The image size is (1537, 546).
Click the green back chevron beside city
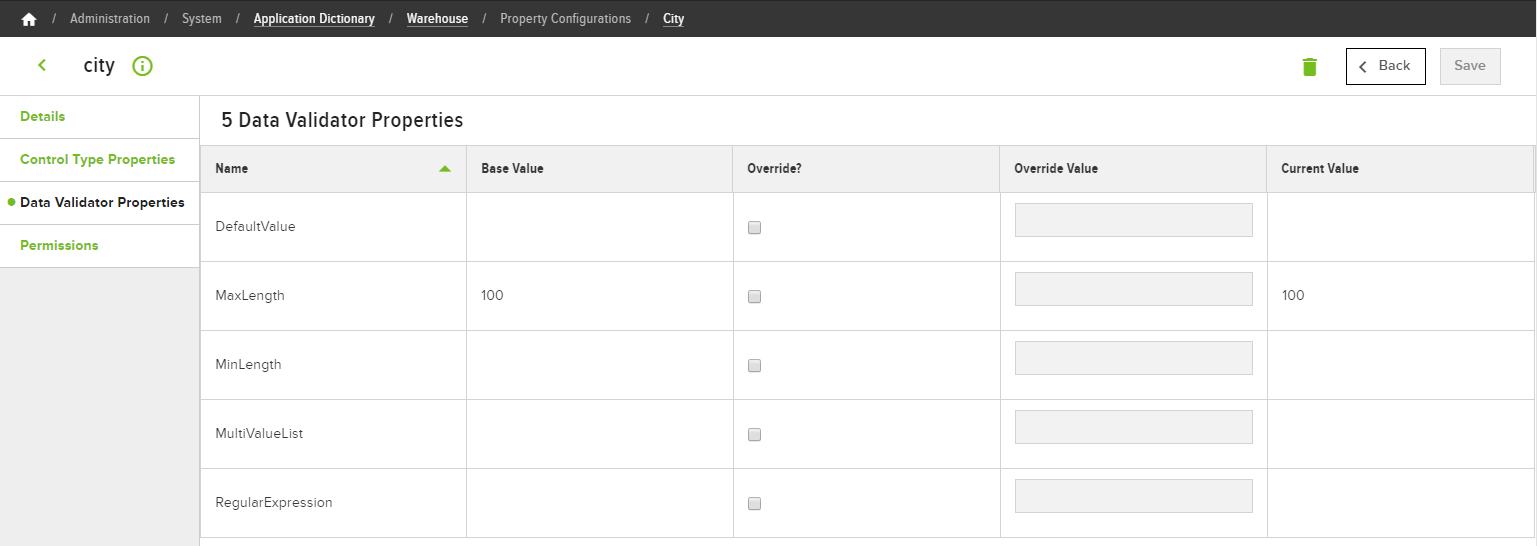click(x=42, y=65)
